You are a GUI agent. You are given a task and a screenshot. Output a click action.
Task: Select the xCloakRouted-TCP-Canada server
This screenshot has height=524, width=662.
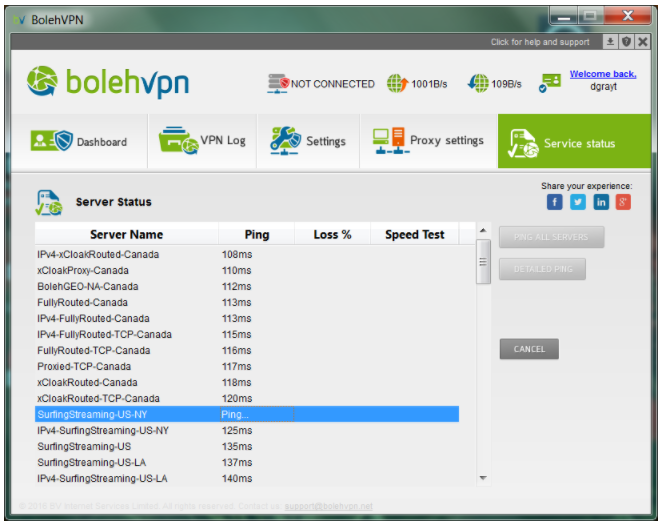[247, 399]
